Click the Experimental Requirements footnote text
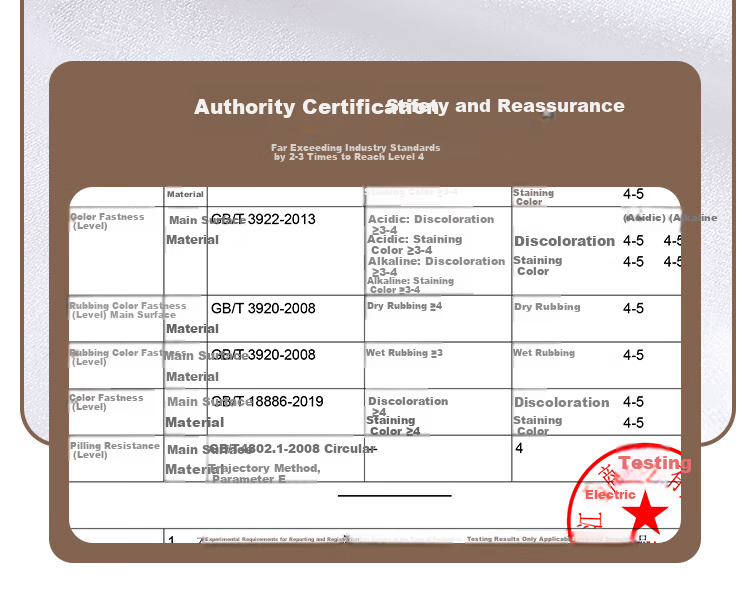 pyautogui.click(x=277, y=539)
